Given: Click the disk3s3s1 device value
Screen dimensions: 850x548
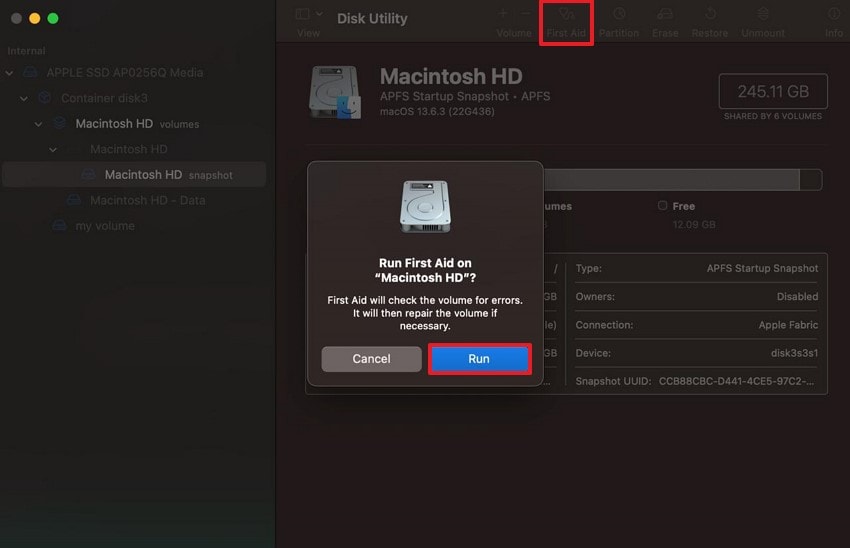Looking at the screenshot, I should click(794, 353).
